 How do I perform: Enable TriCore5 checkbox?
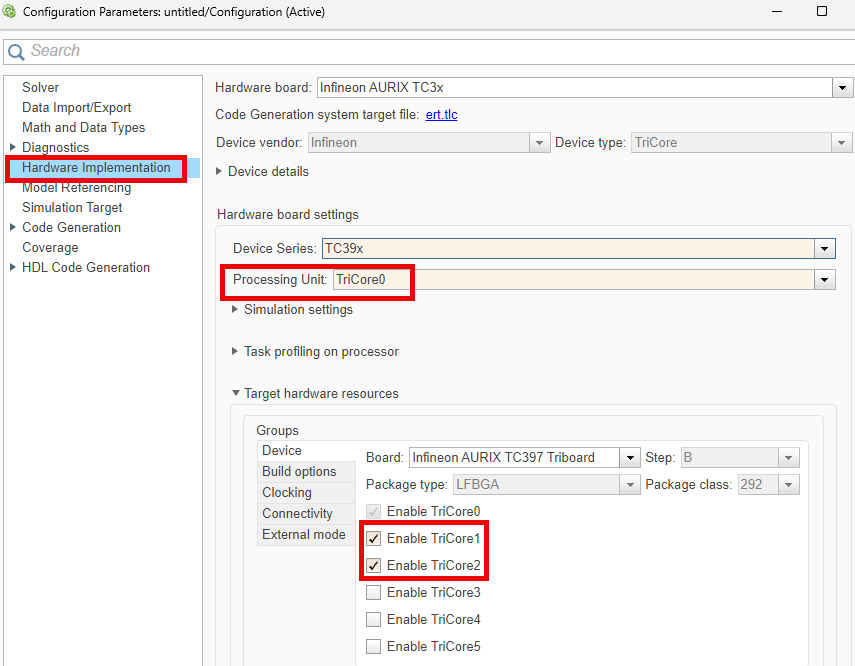(373, 646)
